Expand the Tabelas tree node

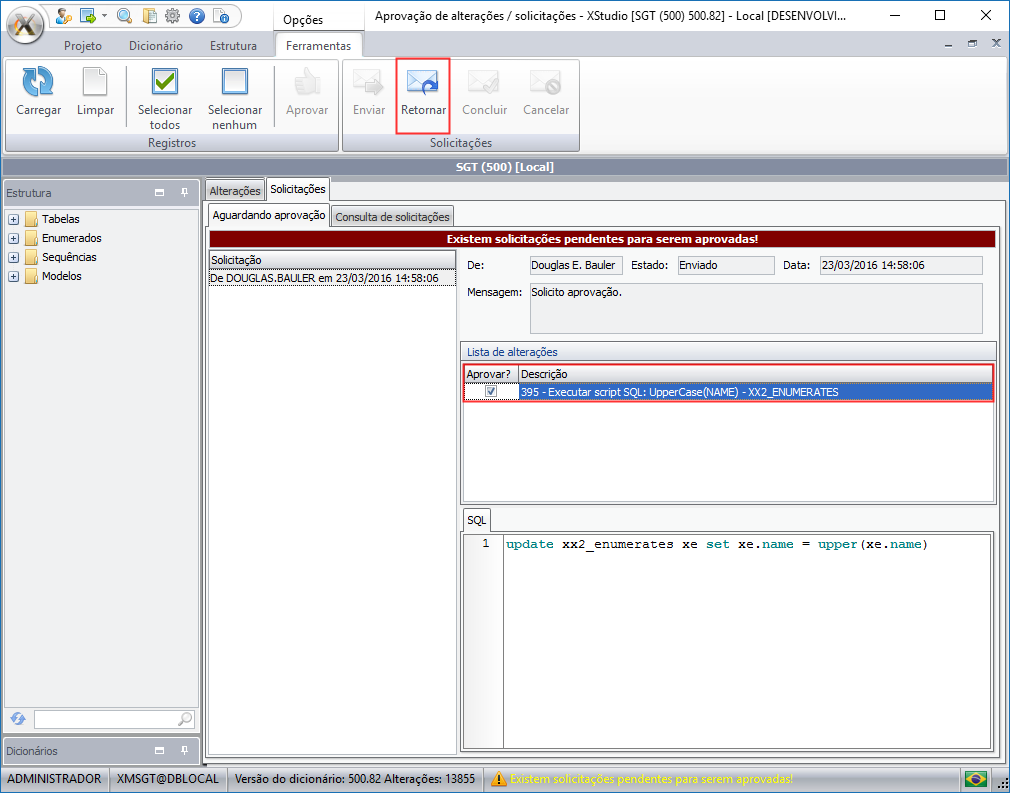[14, 219]
